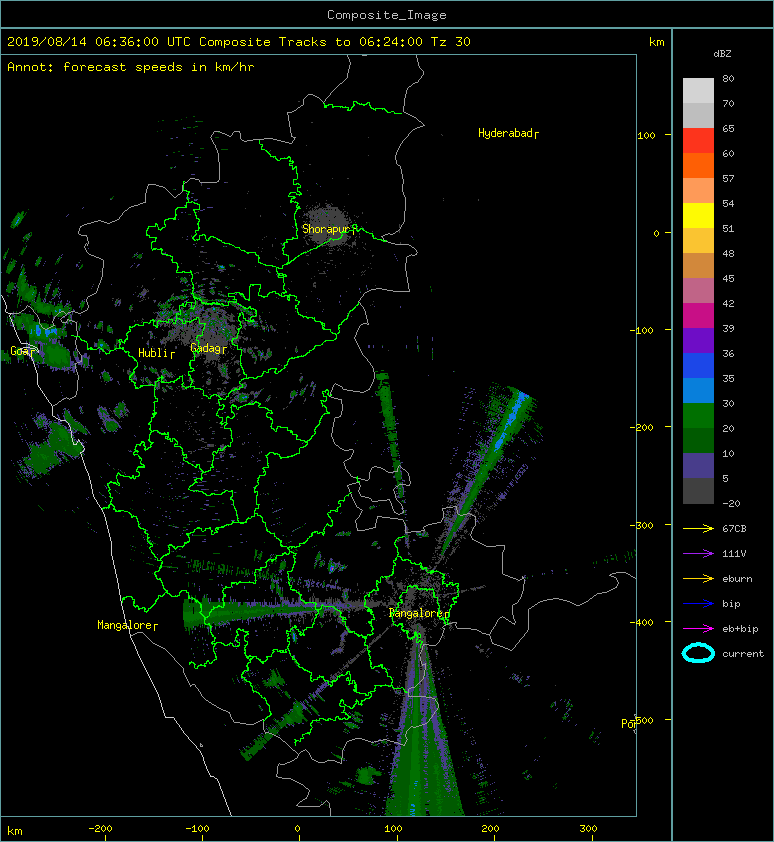Click the 'Annot: forecast speeds in km/hr' note

click(x=131, y=67)
